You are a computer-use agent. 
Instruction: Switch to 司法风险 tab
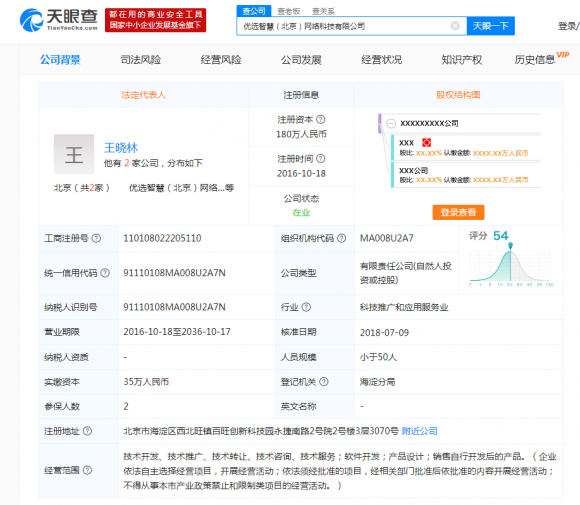141,60
